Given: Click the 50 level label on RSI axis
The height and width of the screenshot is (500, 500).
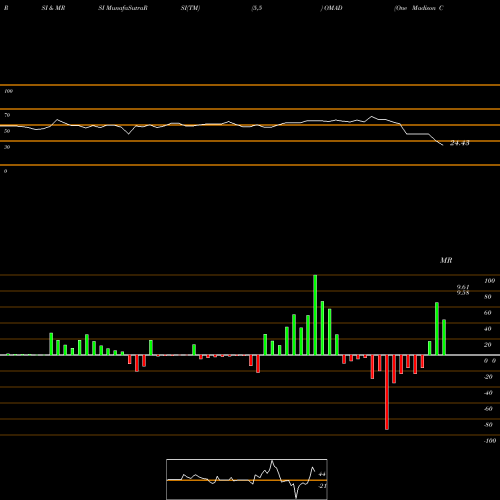Looking at the screenshot, I should [x=7, y=131].
